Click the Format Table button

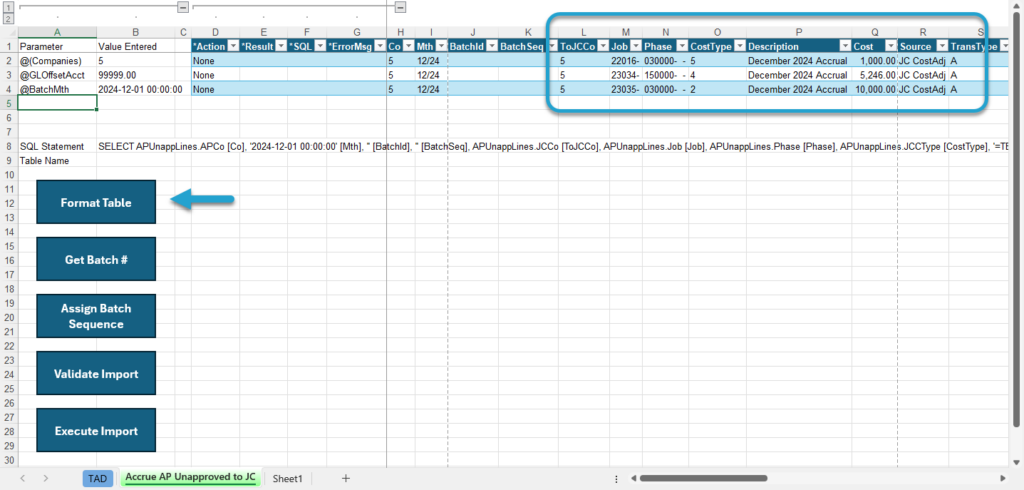[96, 203]
